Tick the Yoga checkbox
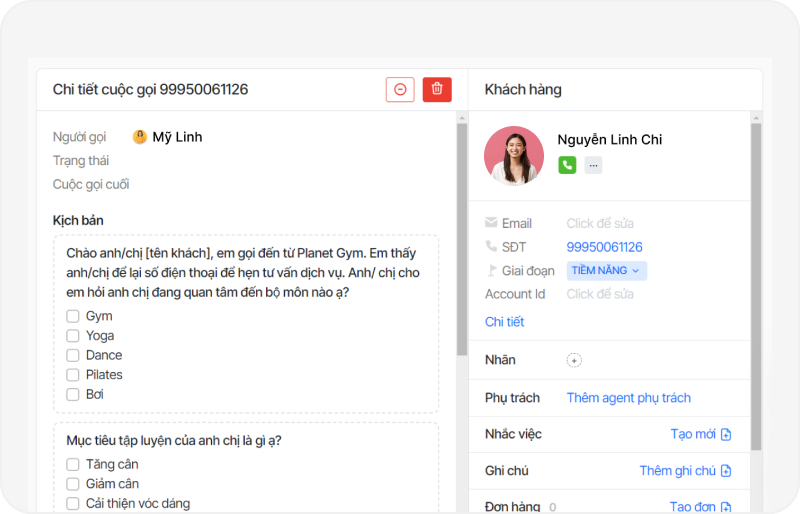800x514 pixels. pos(73,336)
